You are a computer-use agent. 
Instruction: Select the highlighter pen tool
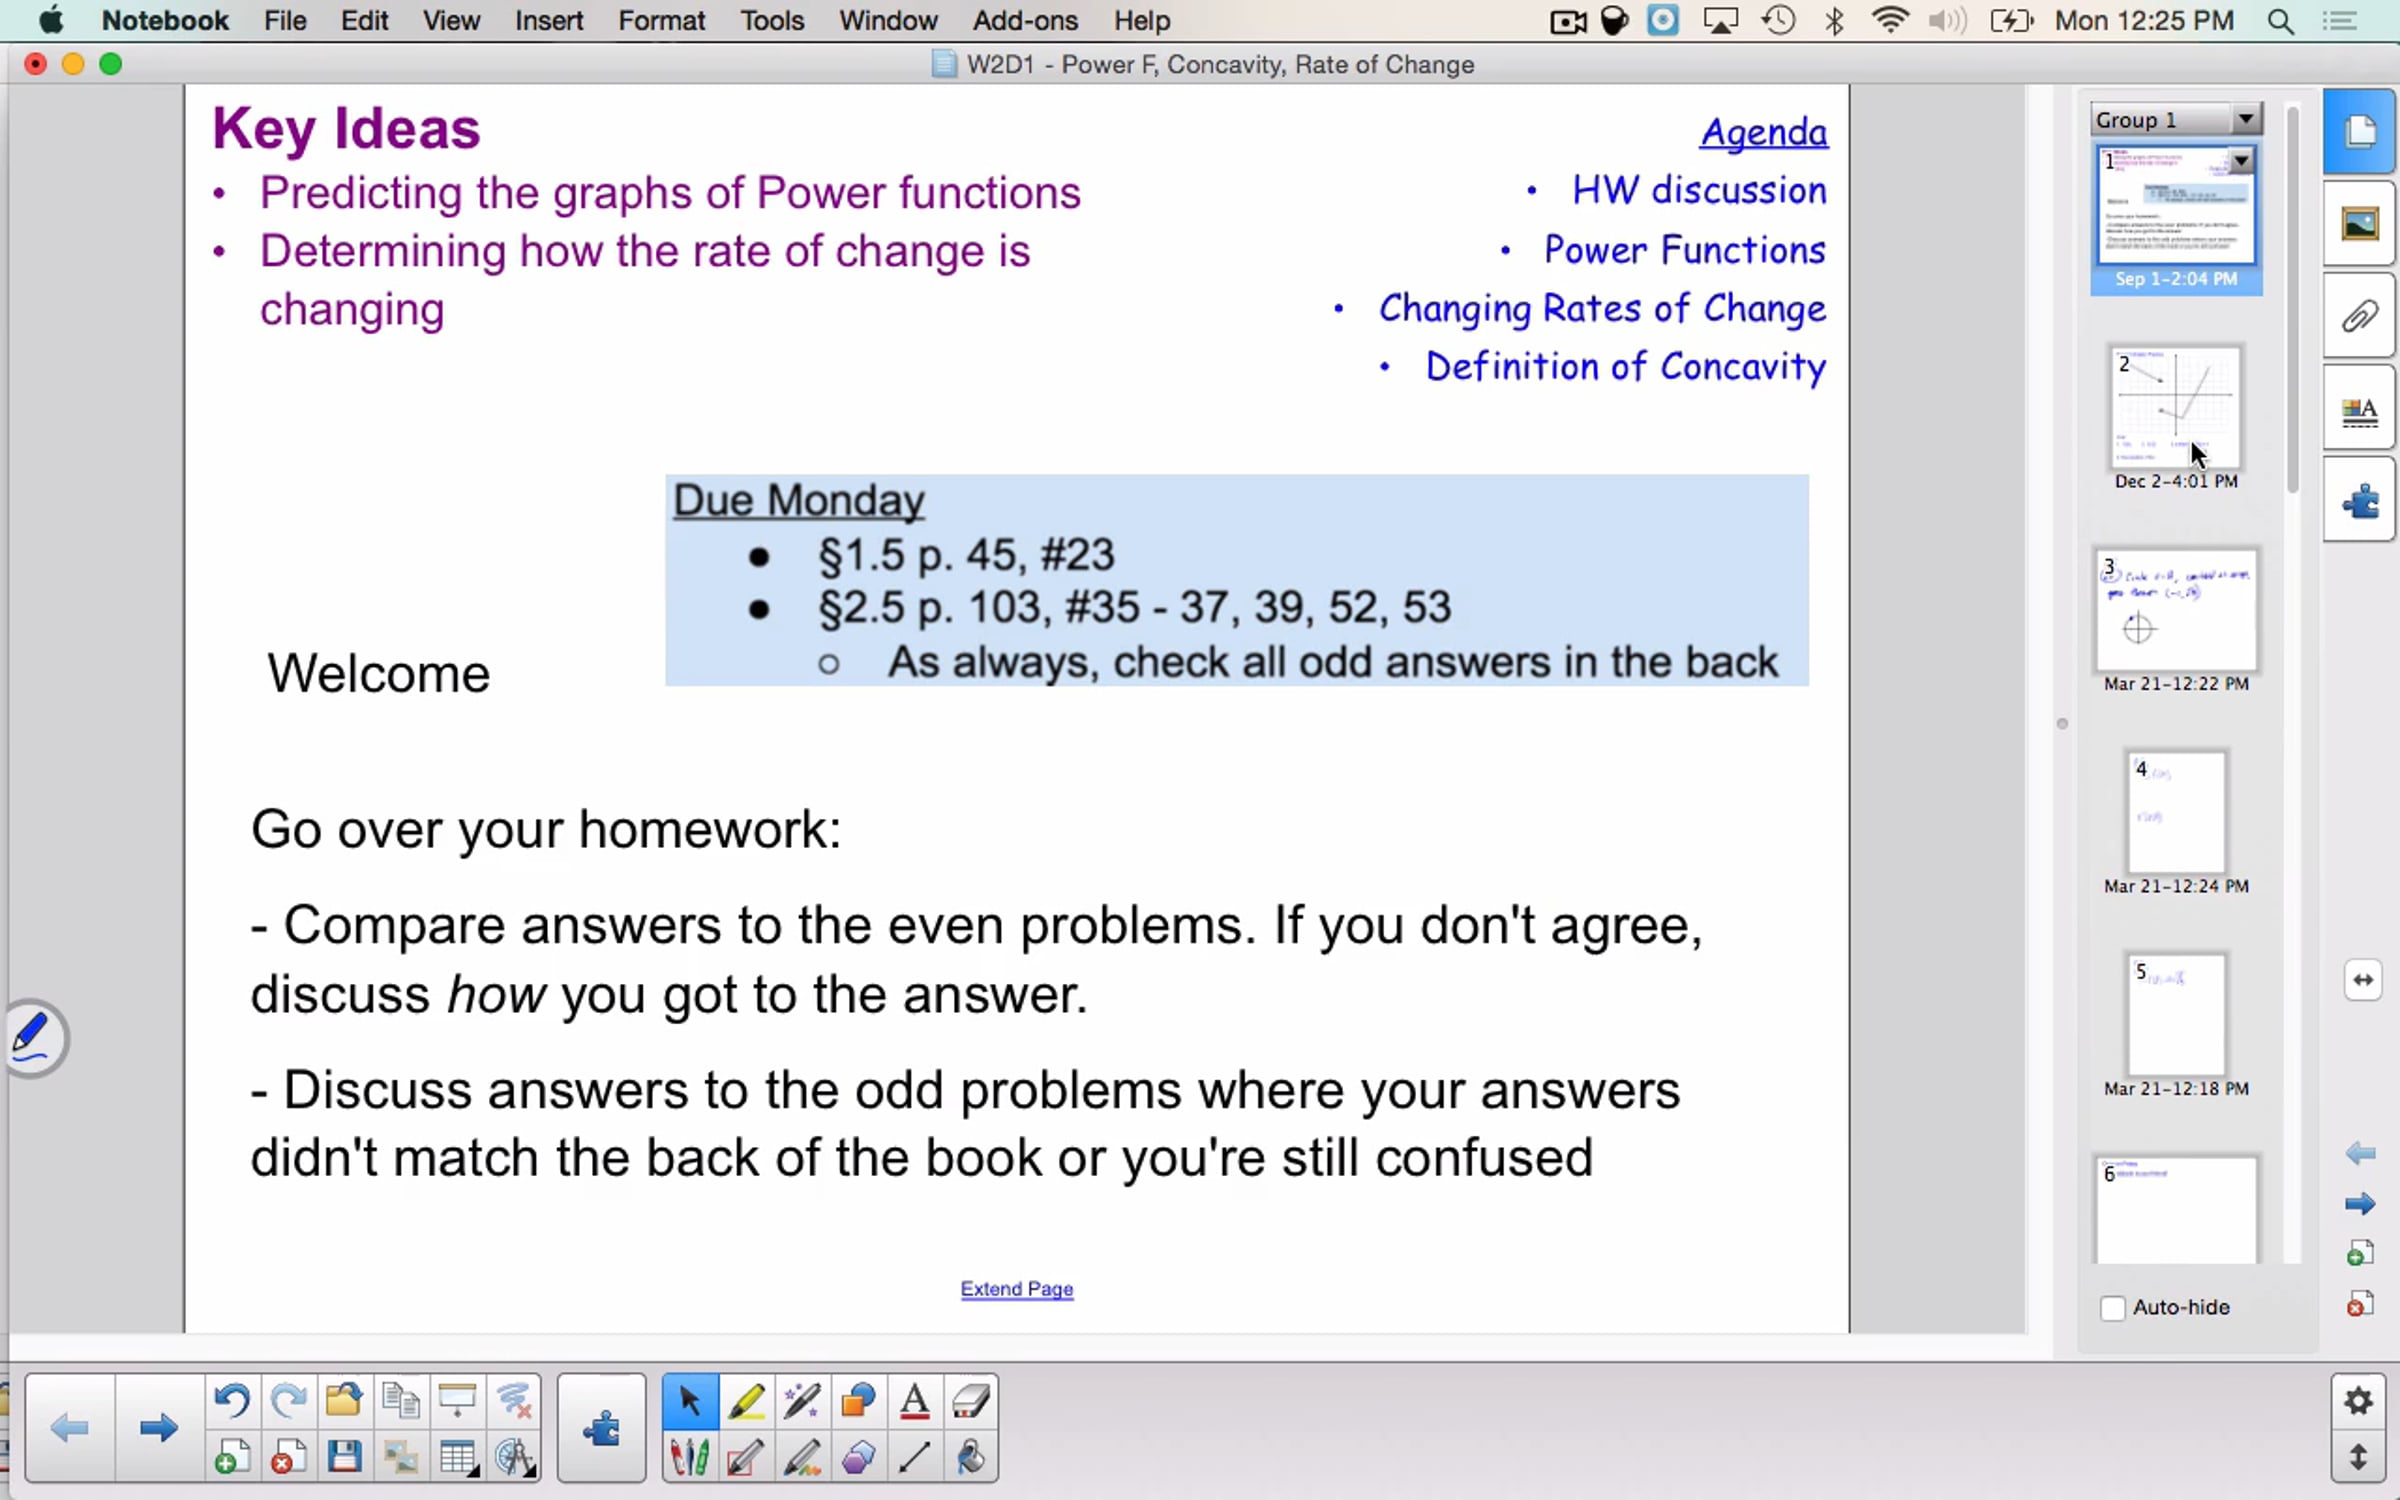coord(746,1401)
